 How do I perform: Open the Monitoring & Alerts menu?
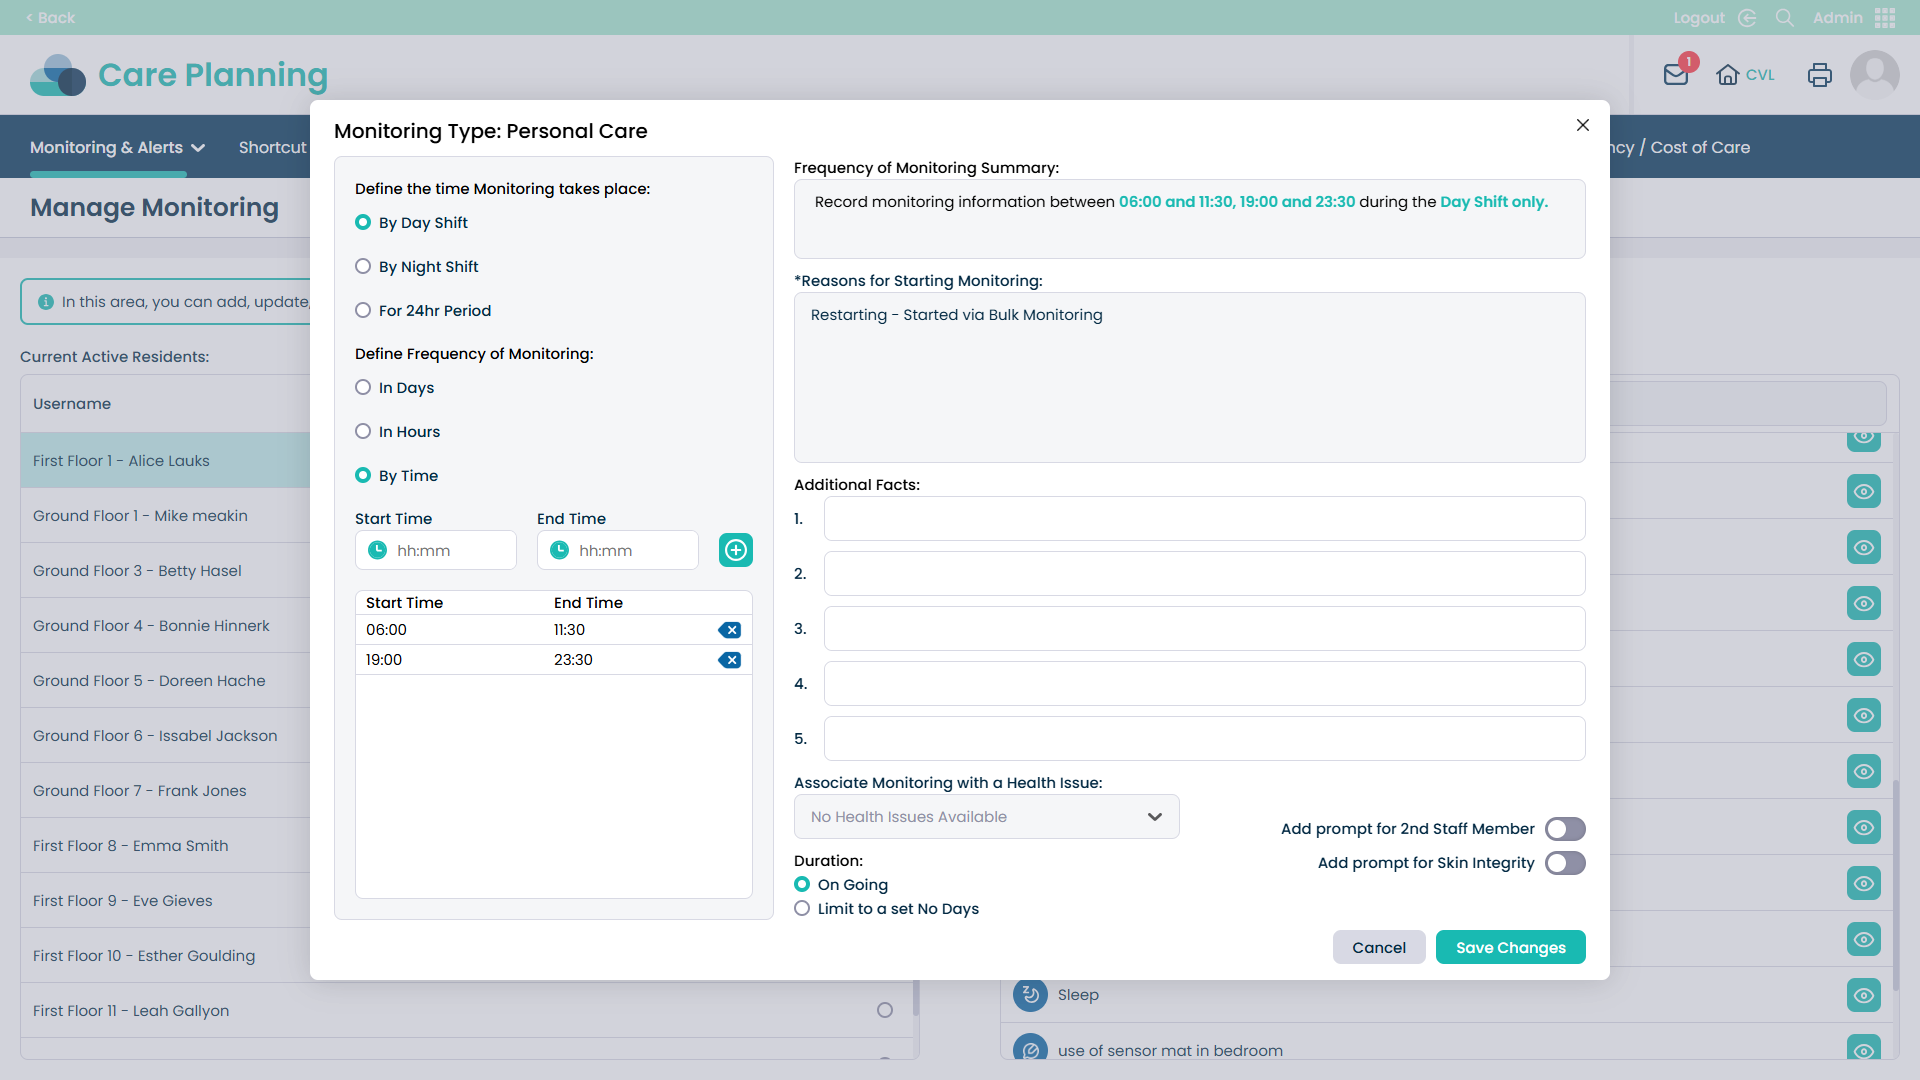click(x=117, y=147)
